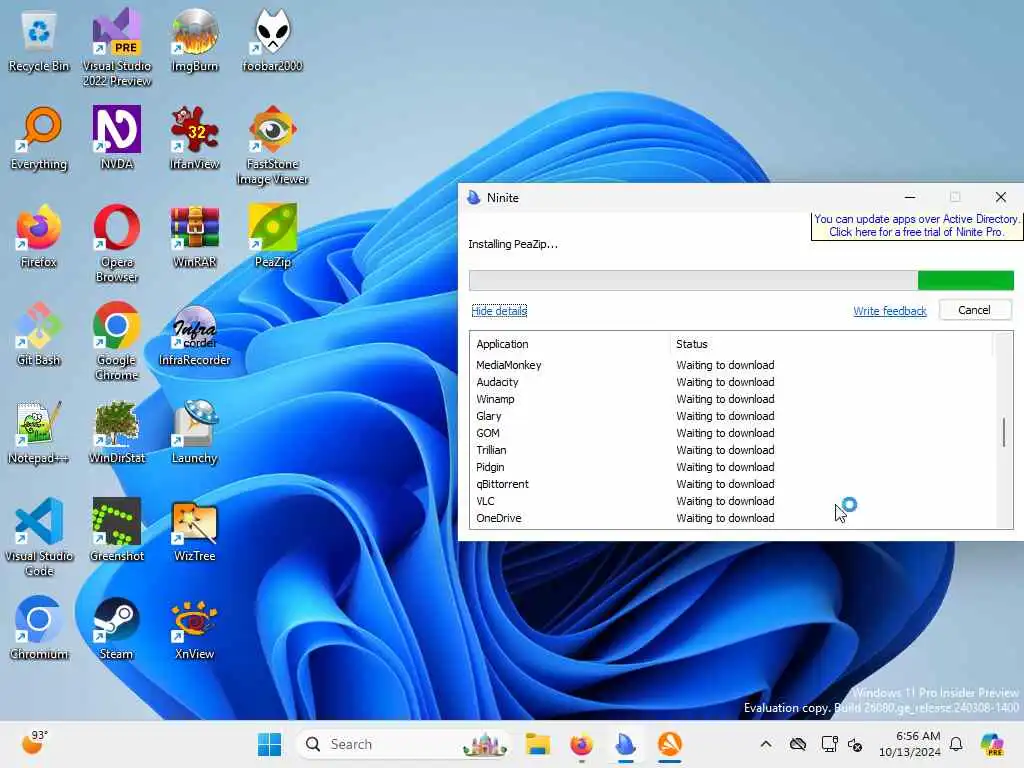Click the Firefox taskbar icon
Viewport: 1024px width, 768px height.
pos(581,744)
